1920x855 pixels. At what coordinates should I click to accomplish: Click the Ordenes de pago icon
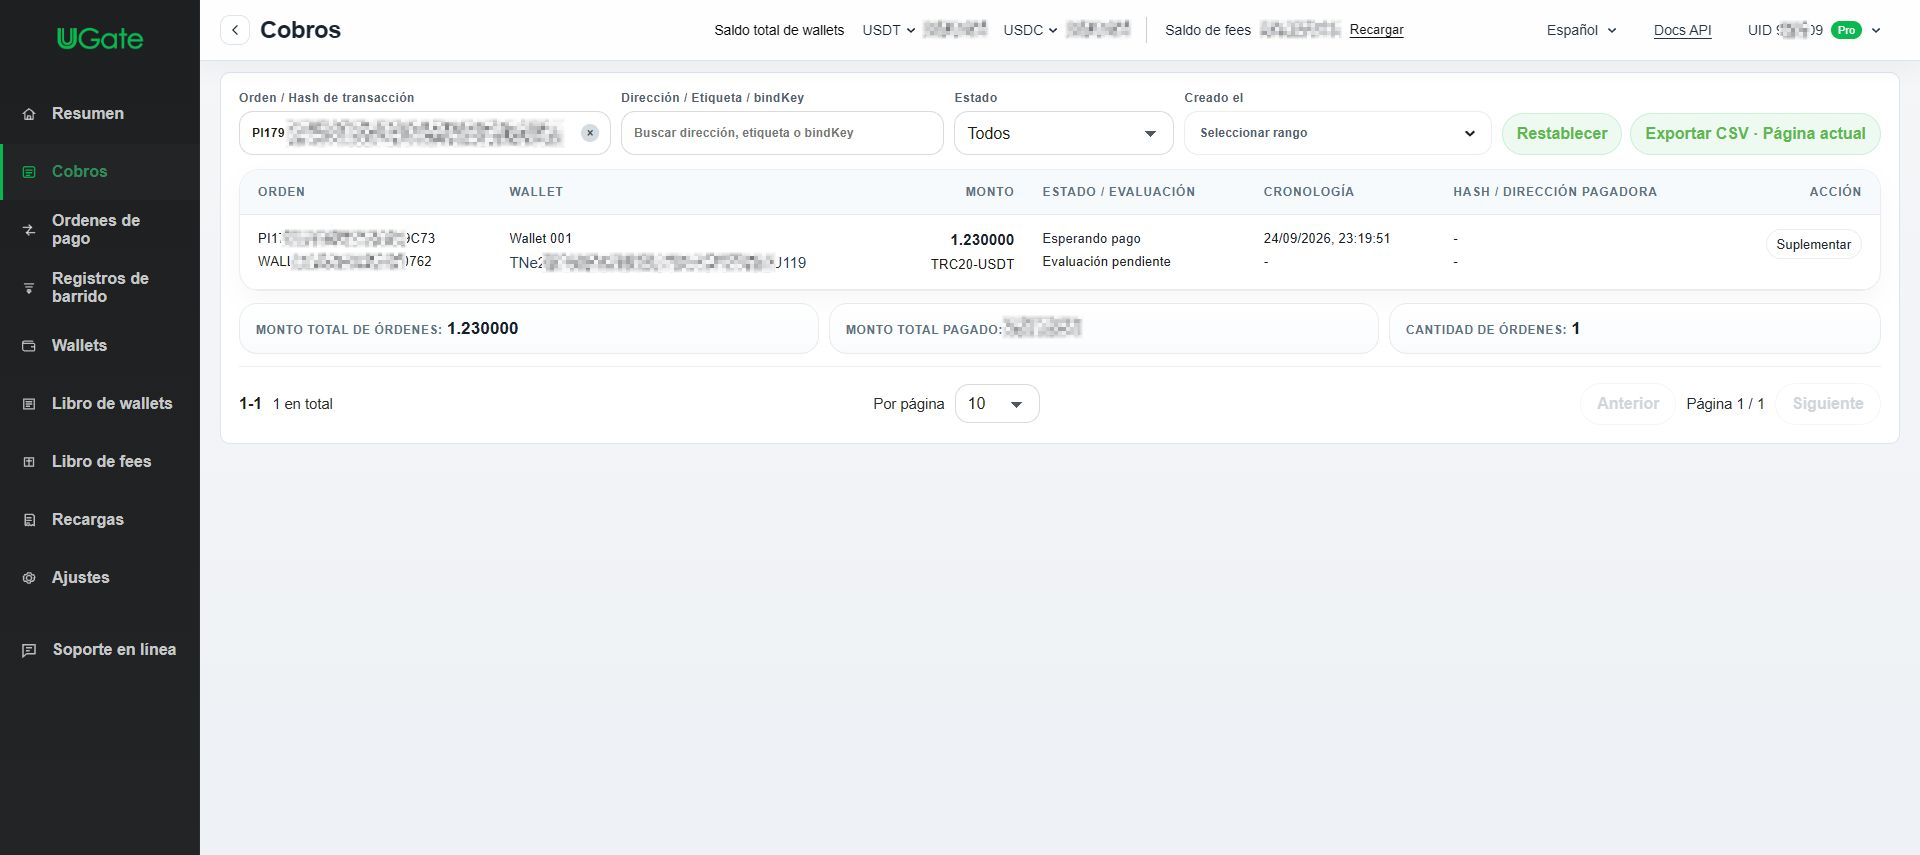[29, 230]
